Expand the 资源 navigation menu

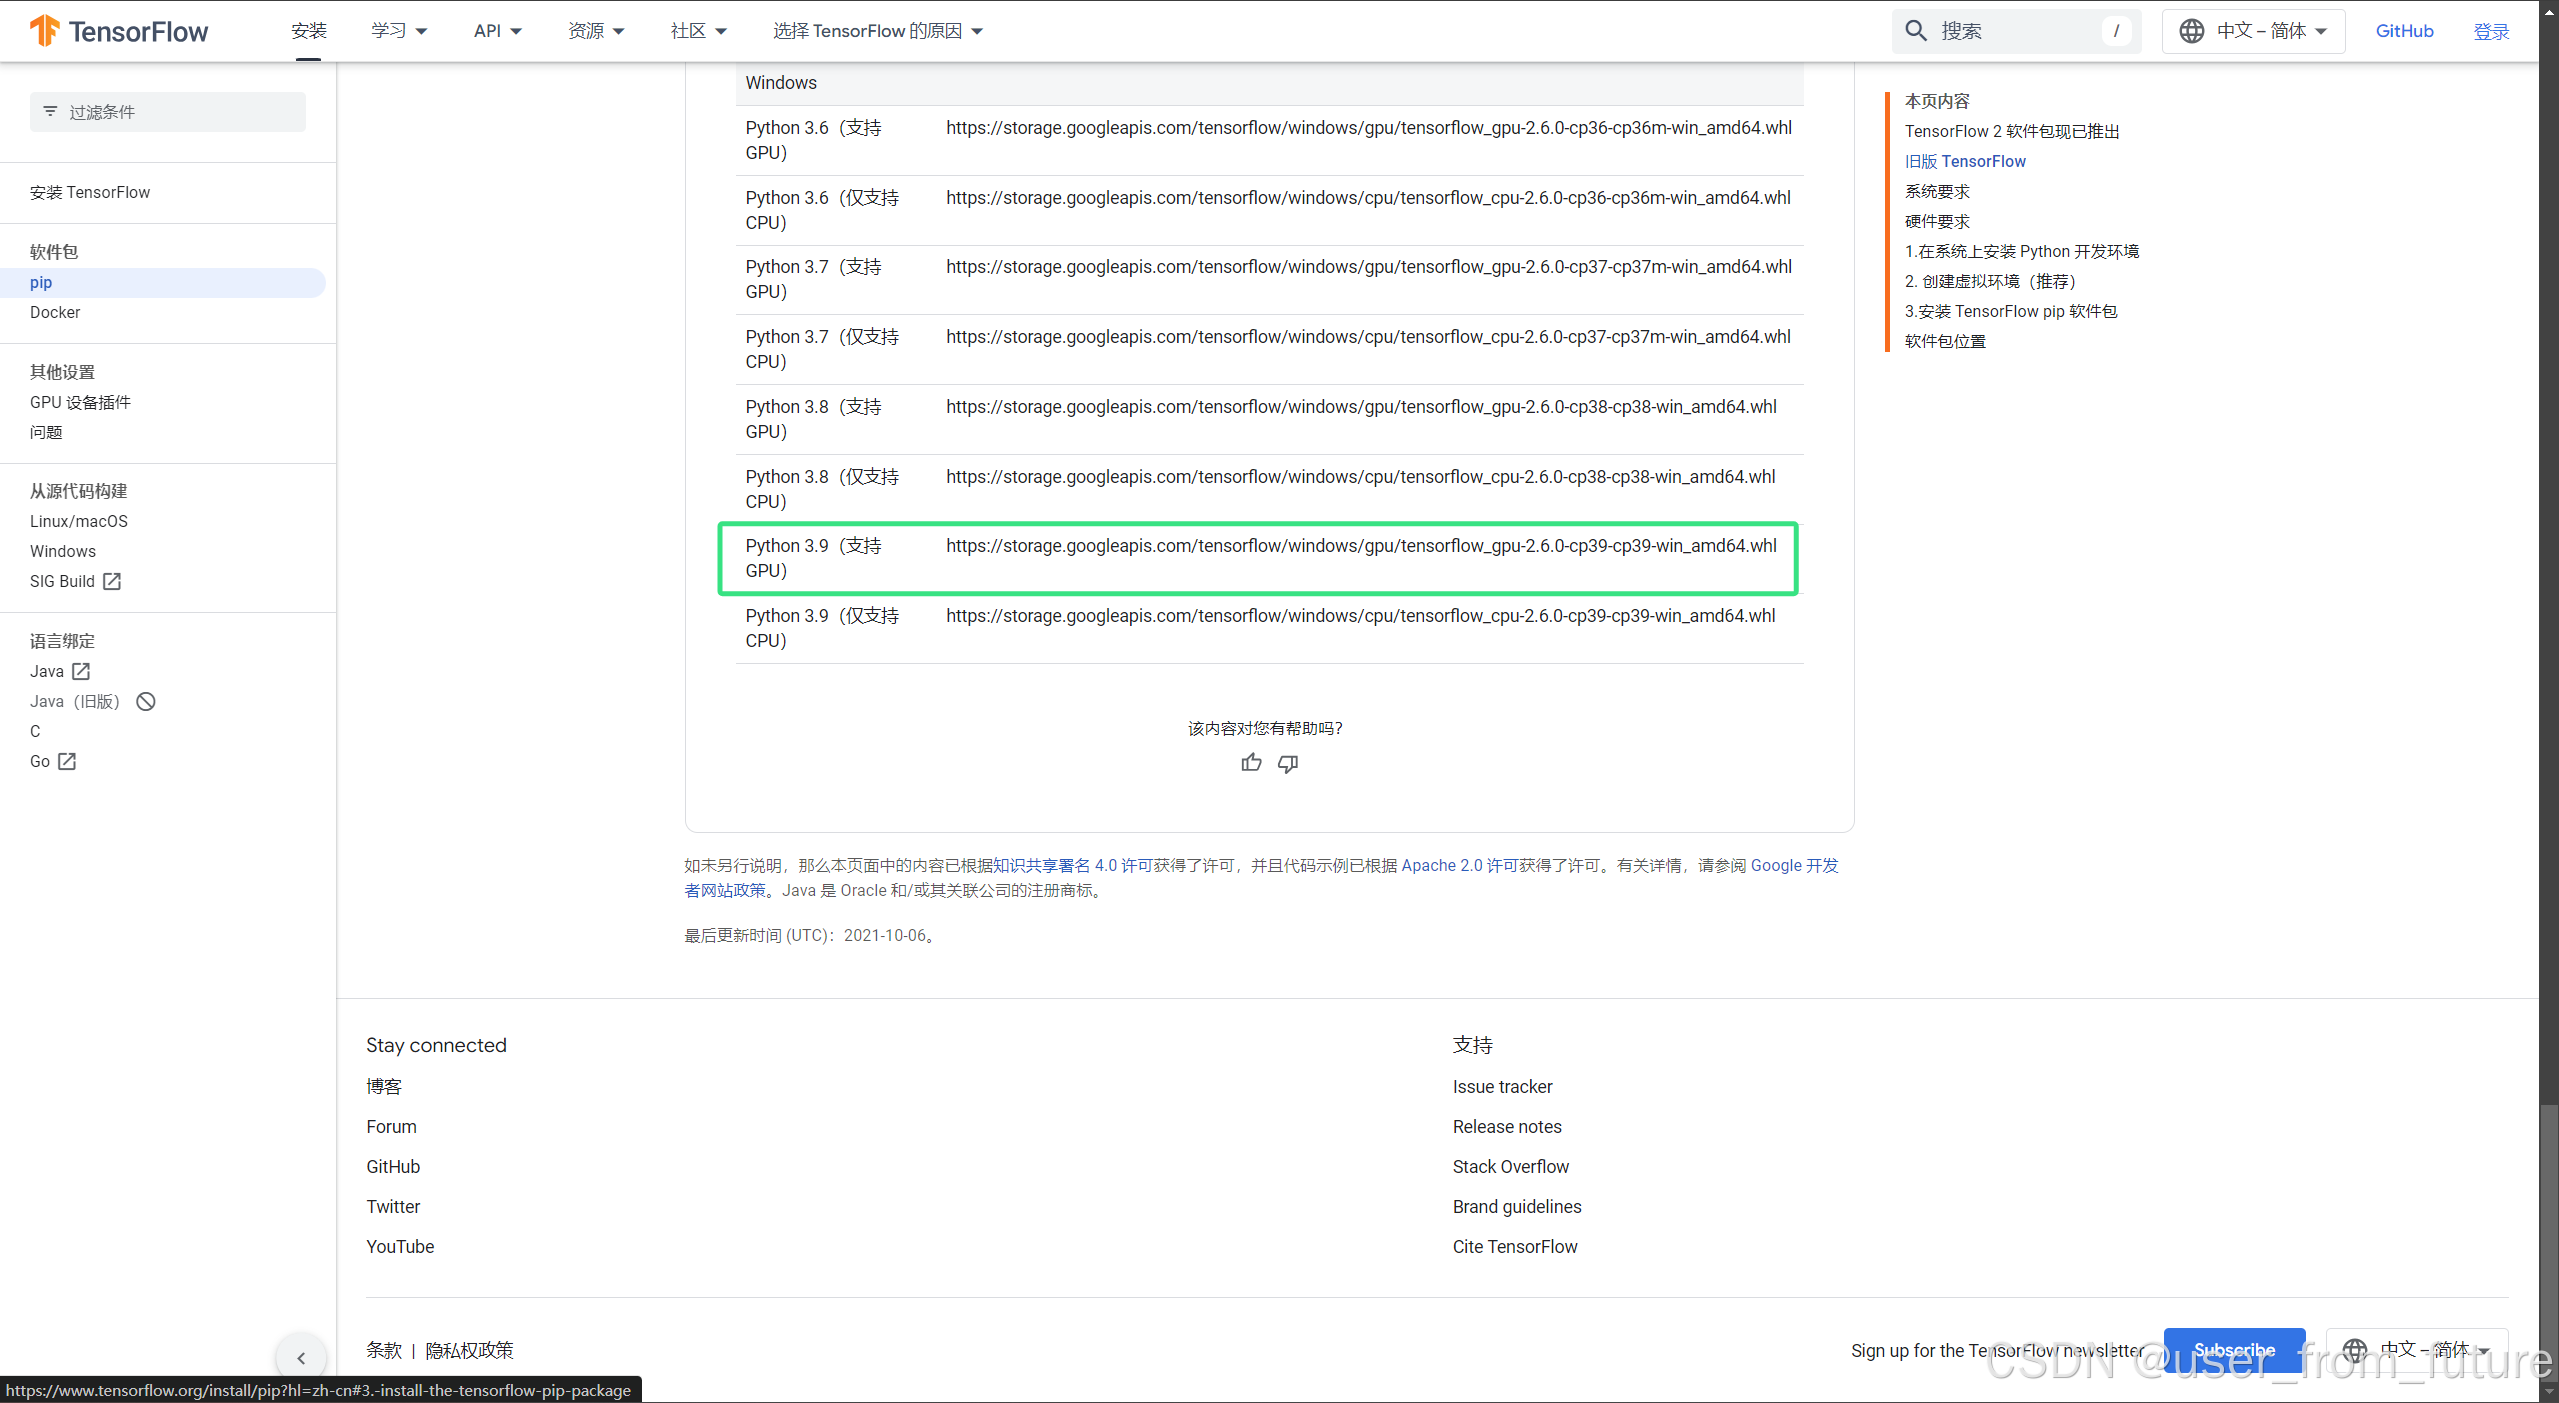click(x=596, y=31)
